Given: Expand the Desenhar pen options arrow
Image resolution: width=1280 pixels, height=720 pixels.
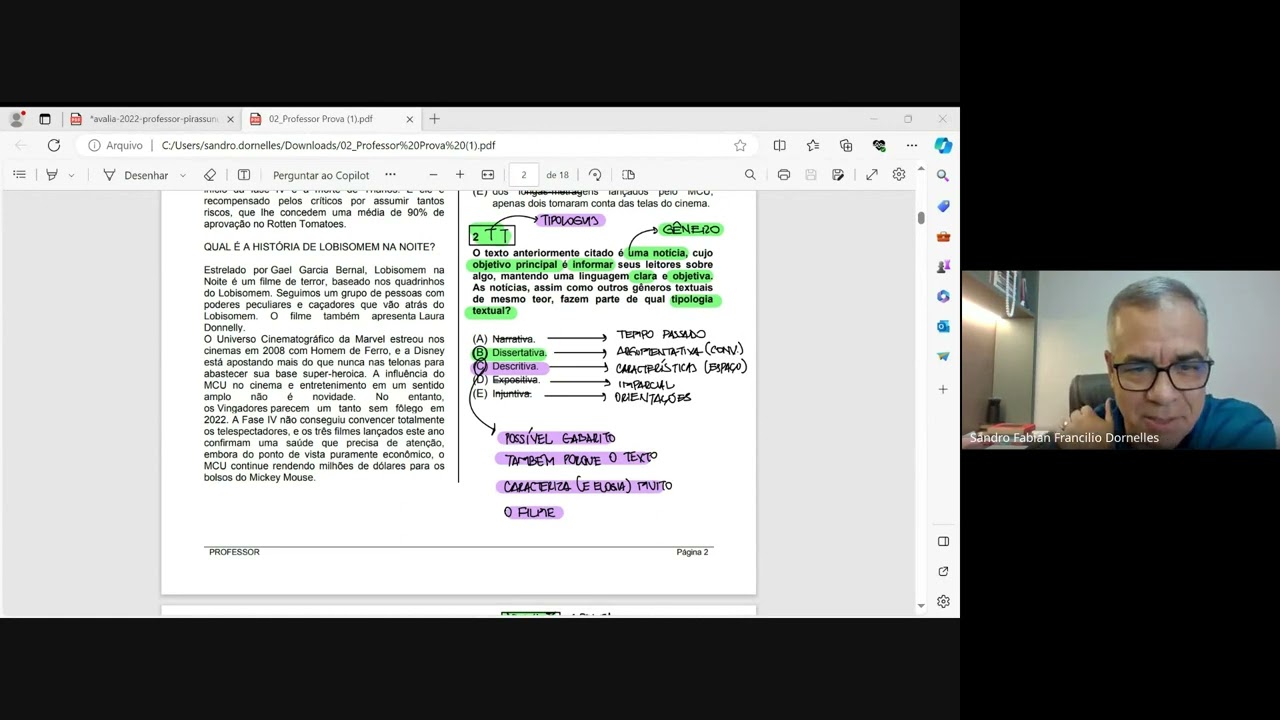Looking at the screenshot, I should pos(183,175).
